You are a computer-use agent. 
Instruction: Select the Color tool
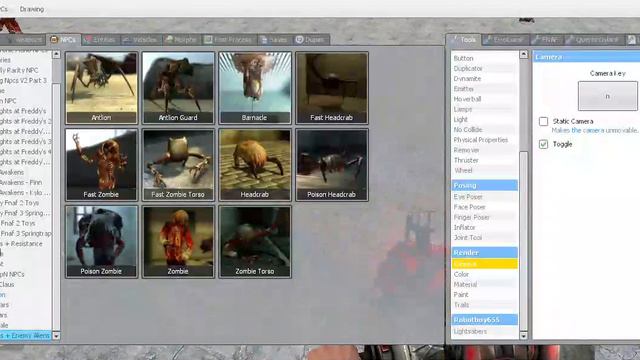point(484,274)
